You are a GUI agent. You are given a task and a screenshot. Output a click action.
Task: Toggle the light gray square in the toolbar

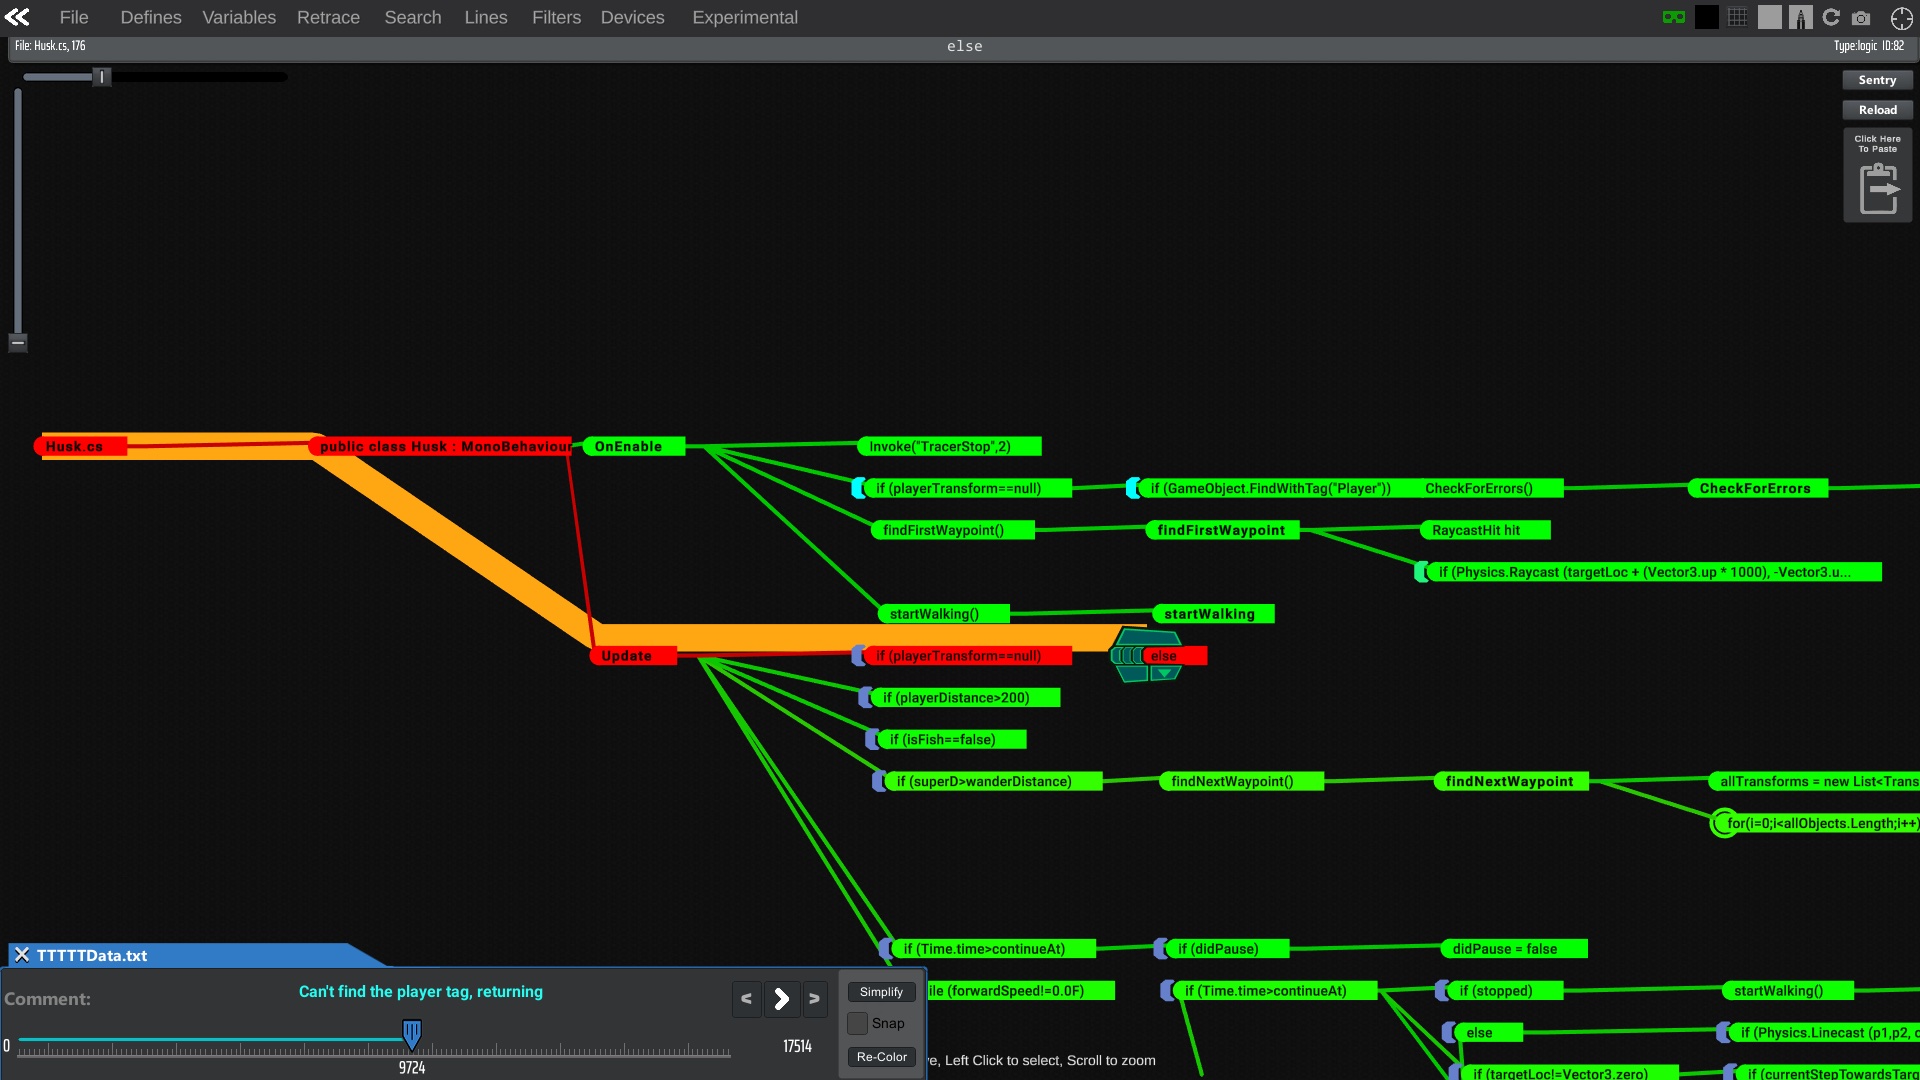(x=1770, y=17)
